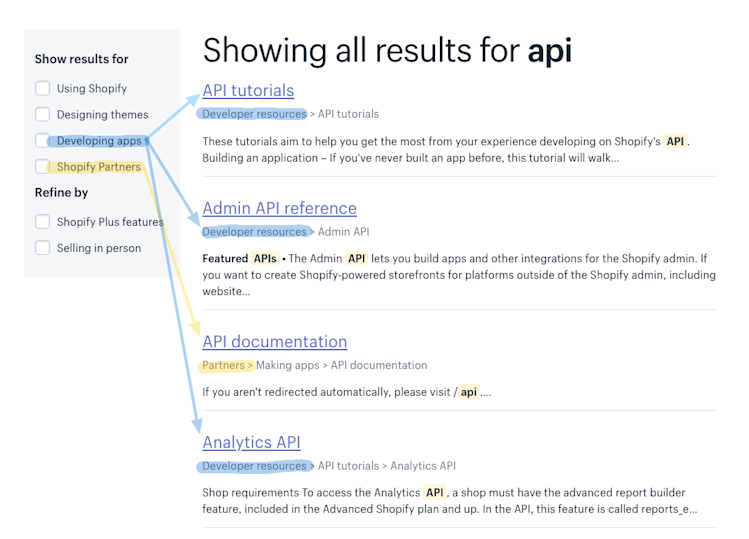Click 'Developing apps' filter label
The height and width of the screenshot is (539, 749).
tap(99, 141)
